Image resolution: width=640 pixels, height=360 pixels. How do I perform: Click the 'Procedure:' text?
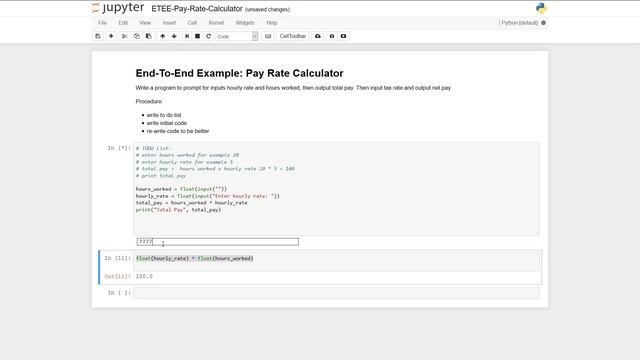(x=149, y=101)
